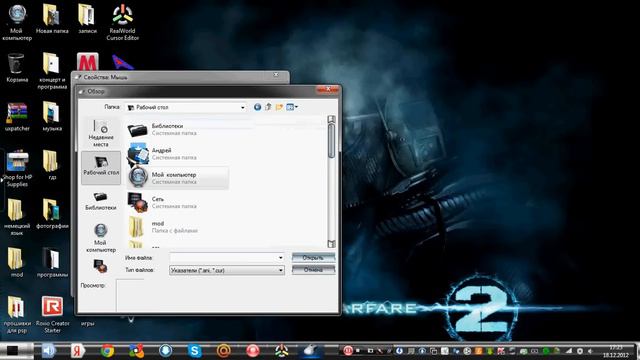
Task: Click the Отмена button
Action: pyautogui.click(x=313, y=270)
